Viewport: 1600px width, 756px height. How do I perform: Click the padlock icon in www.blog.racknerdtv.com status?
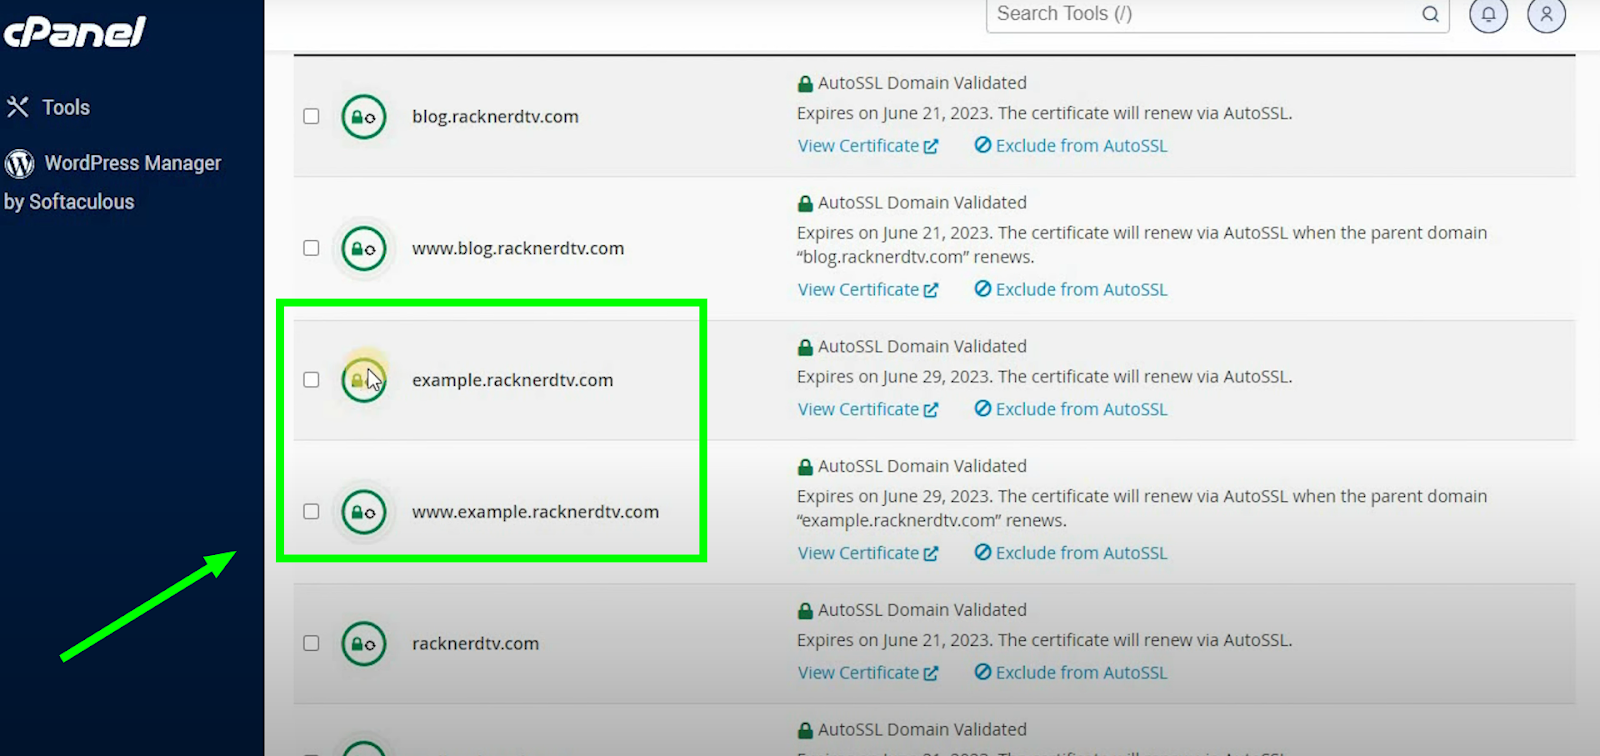(x=805, y=203)
